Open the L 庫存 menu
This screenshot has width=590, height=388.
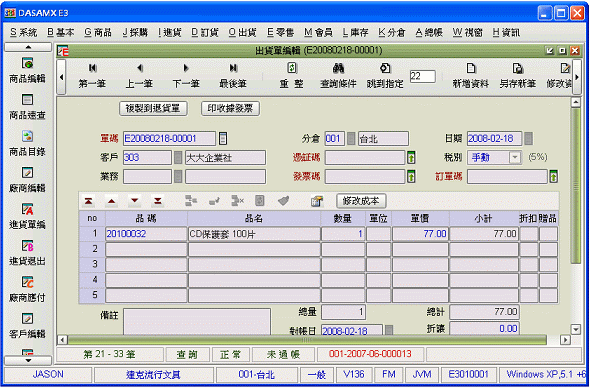point(355,33)
